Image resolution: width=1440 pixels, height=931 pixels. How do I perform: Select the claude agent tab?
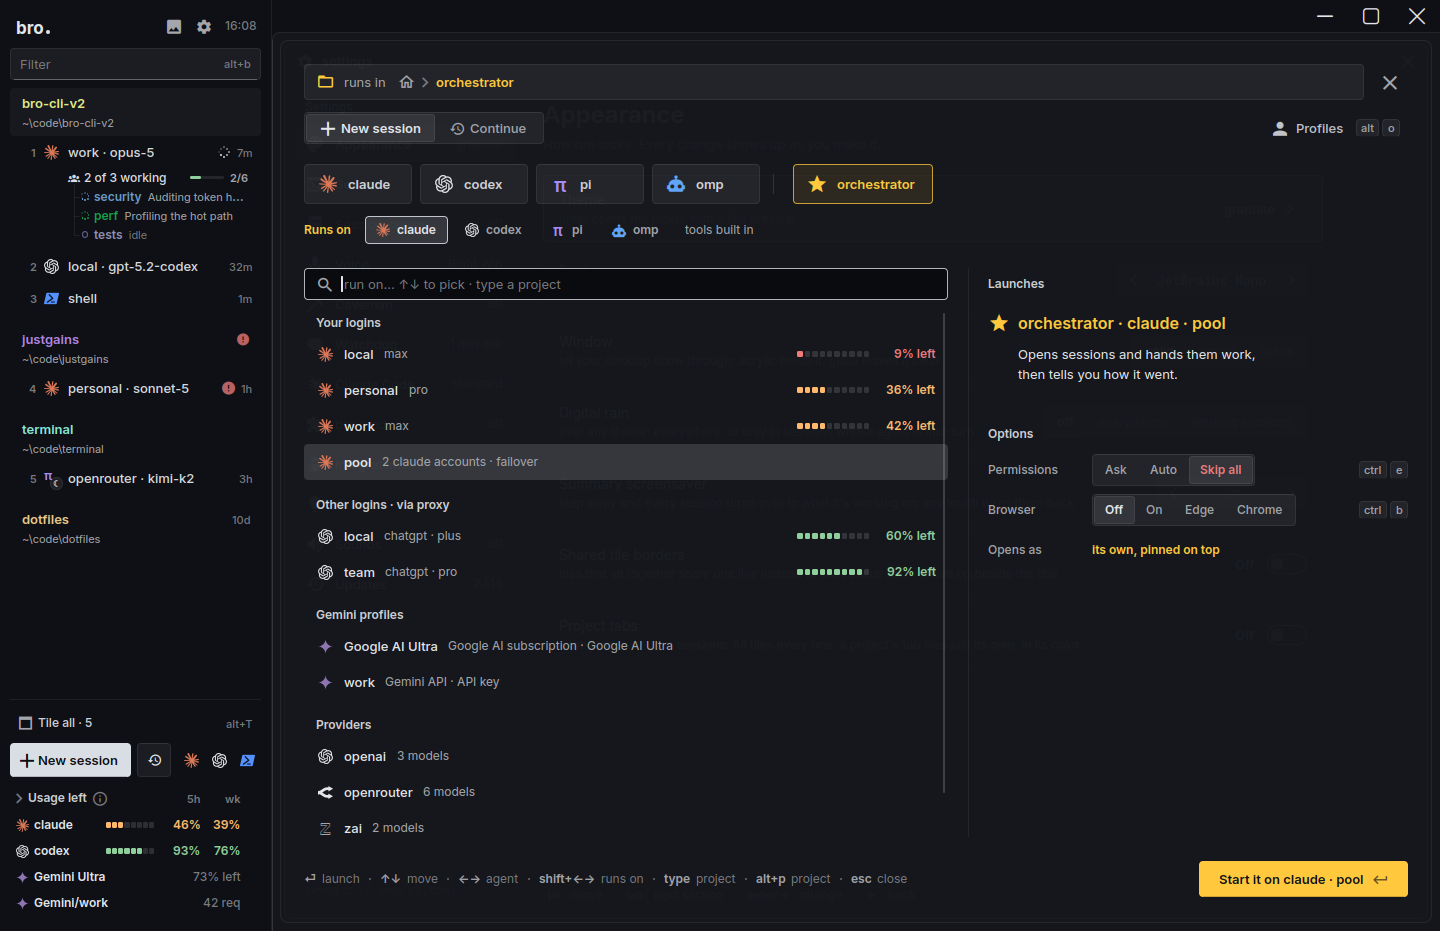(358, 185)
